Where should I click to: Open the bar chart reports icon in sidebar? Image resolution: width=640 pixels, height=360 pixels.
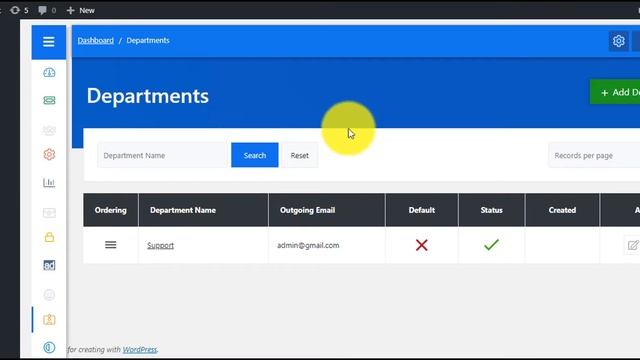point(49,182)
